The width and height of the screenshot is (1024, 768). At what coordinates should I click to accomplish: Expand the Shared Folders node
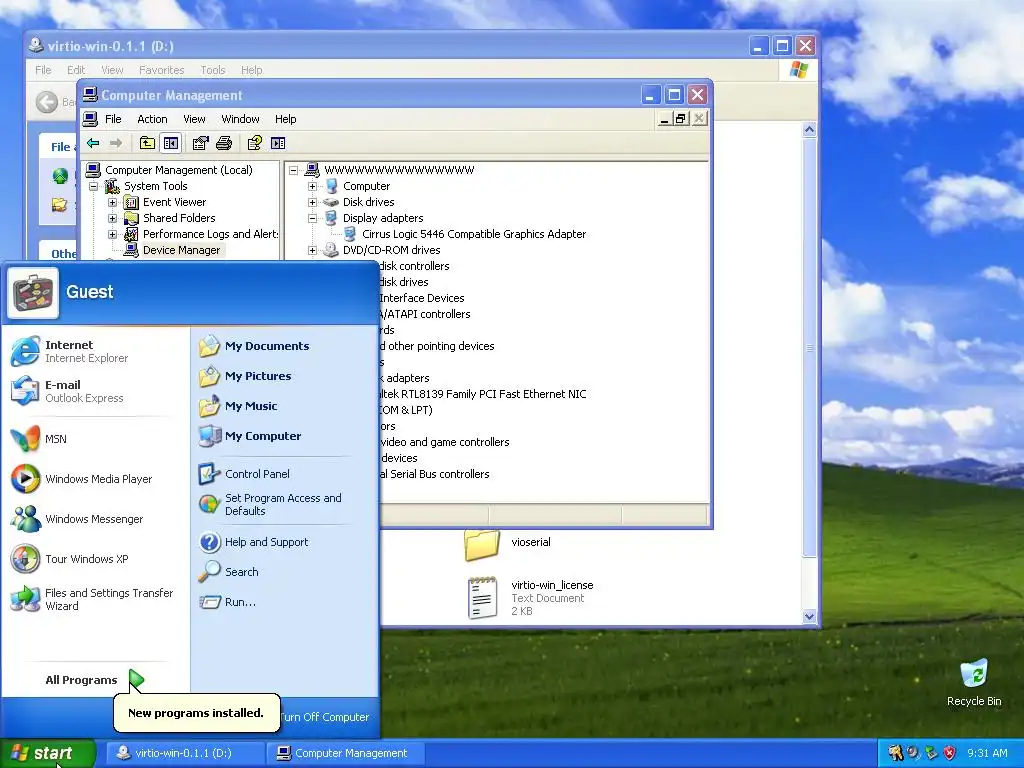coord(112,218)
